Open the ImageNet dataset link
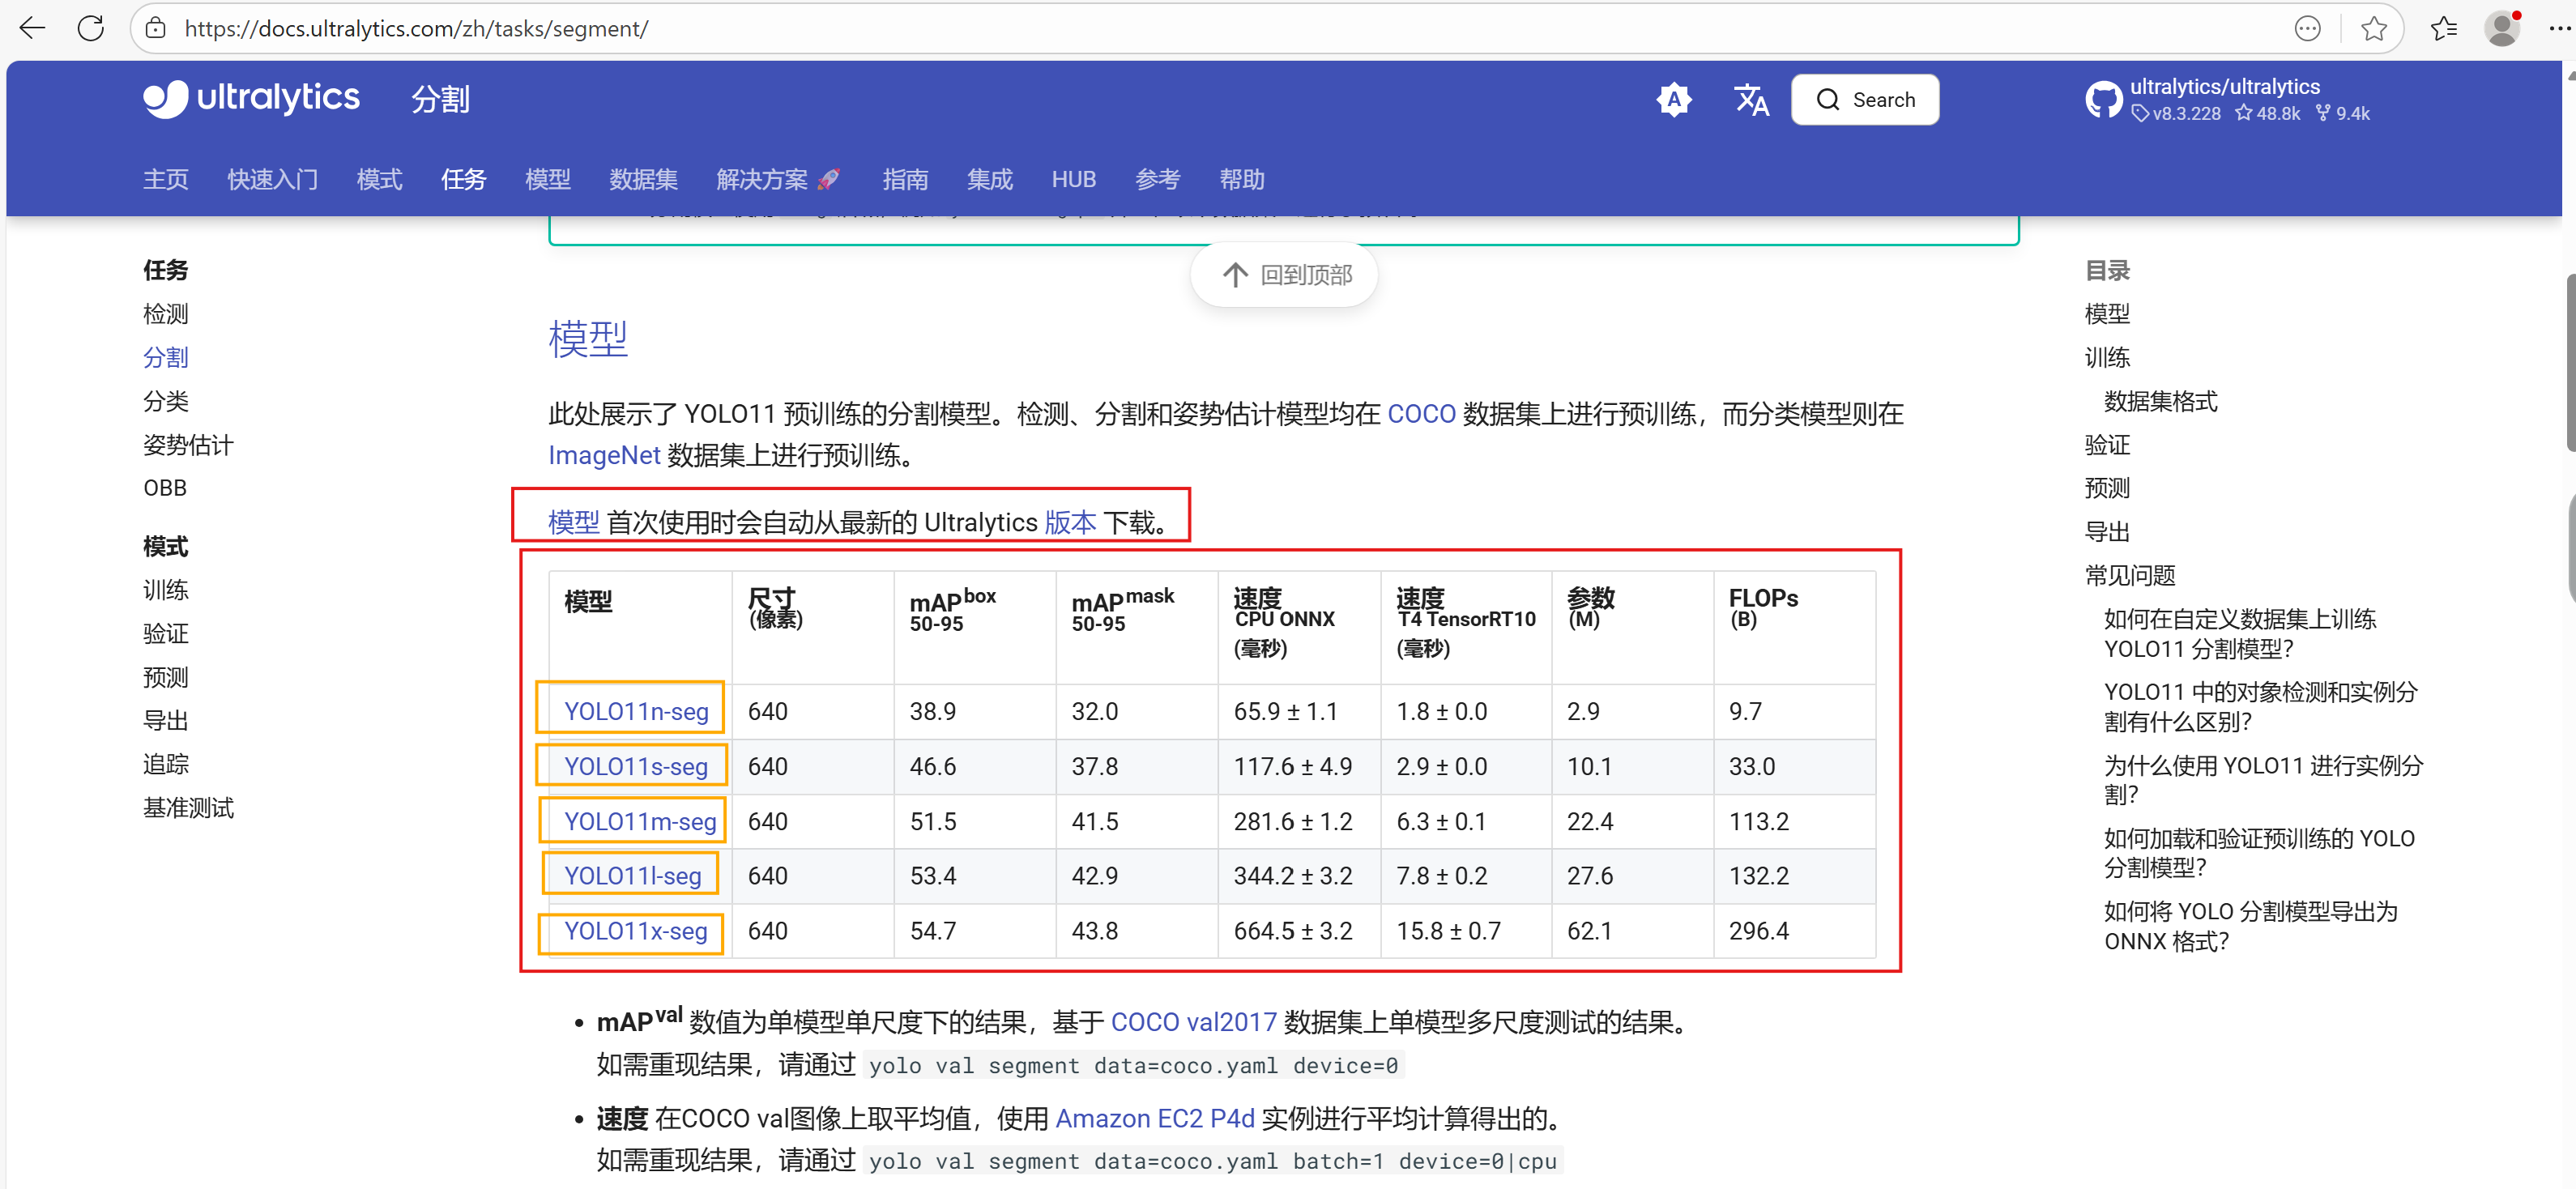The image size is (2576, 1189). [604, 456]
